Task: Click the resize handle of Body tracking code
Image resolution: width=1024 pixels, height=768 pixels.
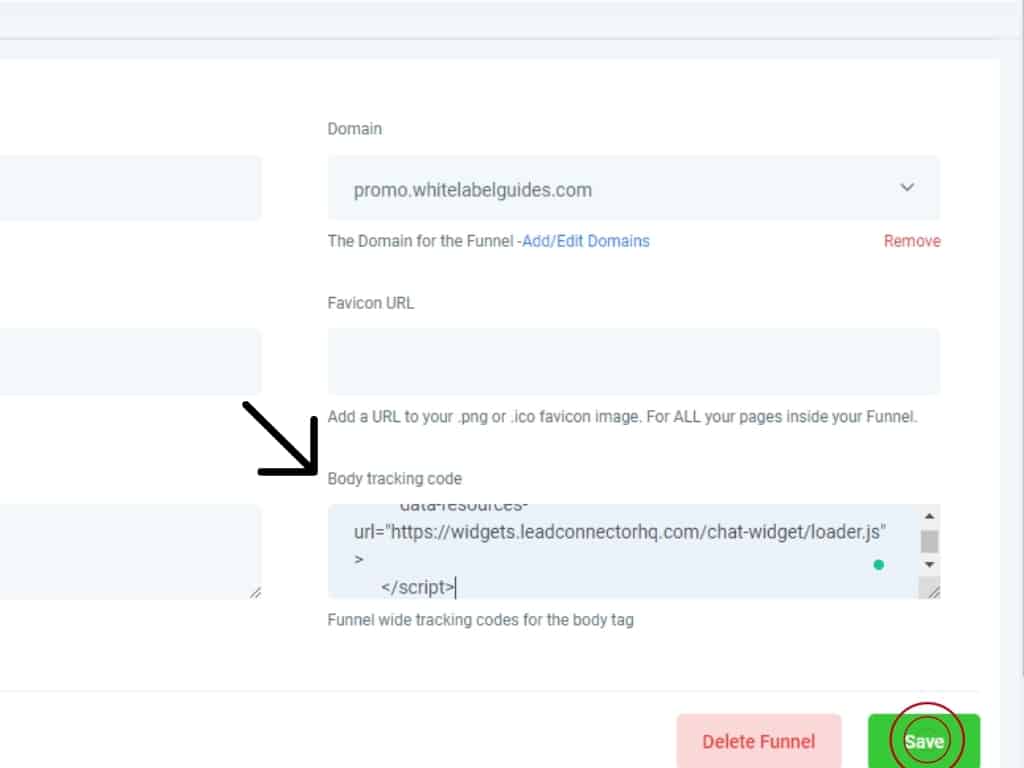Action: point(932,592)
